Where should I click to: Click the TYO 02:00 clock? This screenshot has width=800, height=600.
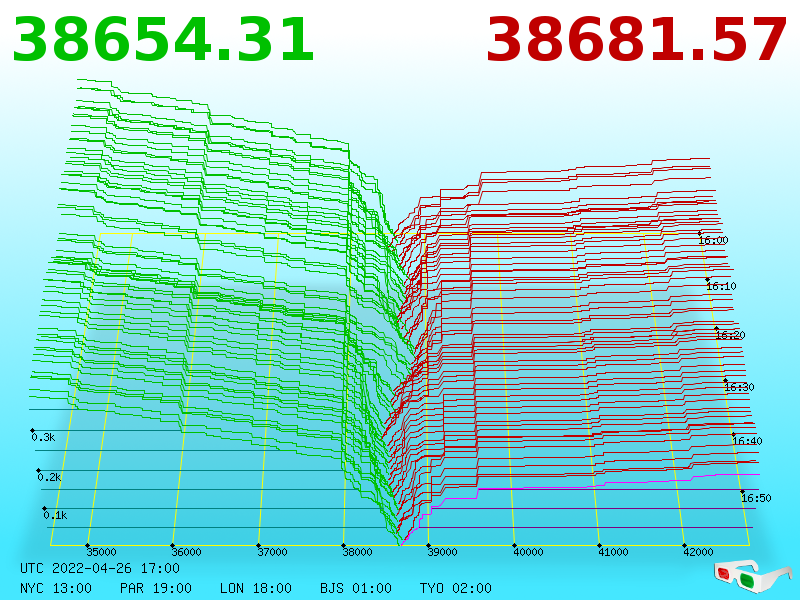[x=456, y=588]
